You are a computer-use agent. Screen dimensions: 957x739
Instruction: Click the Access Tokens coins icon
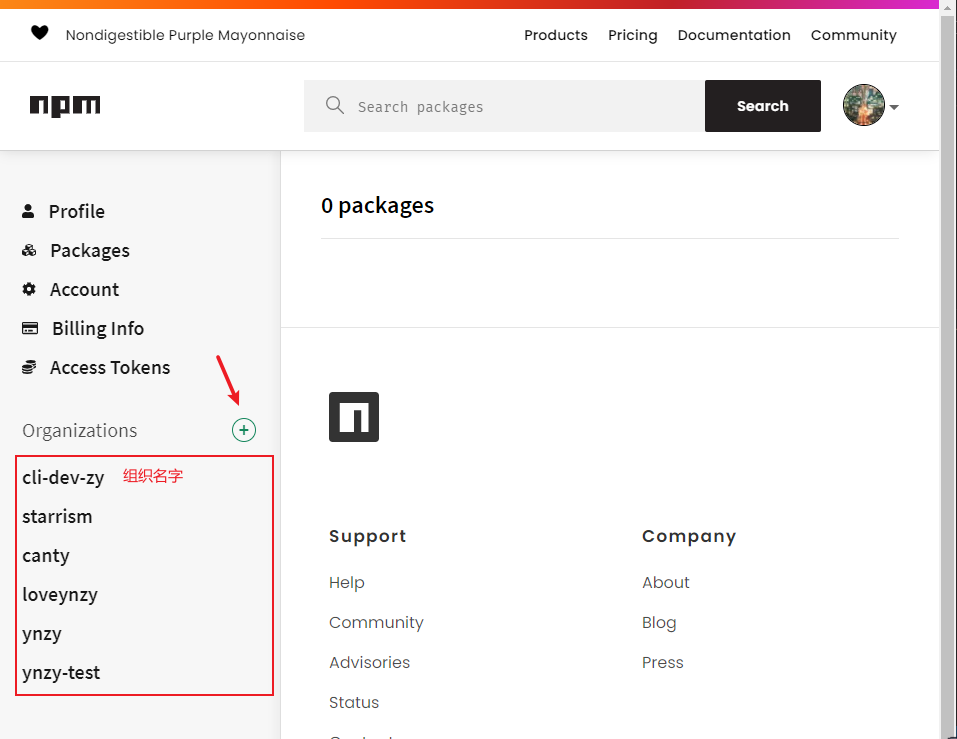[29, 367]
